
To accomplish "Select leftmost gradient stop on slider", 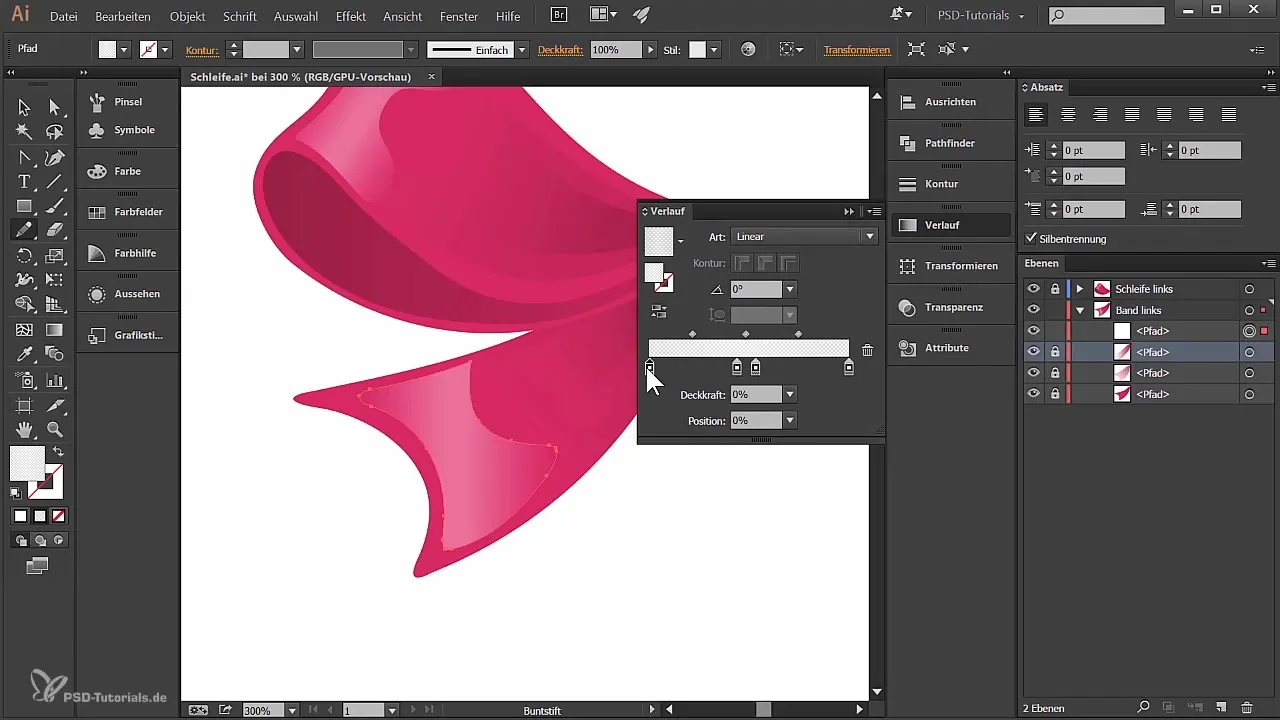I will point(649,368).
